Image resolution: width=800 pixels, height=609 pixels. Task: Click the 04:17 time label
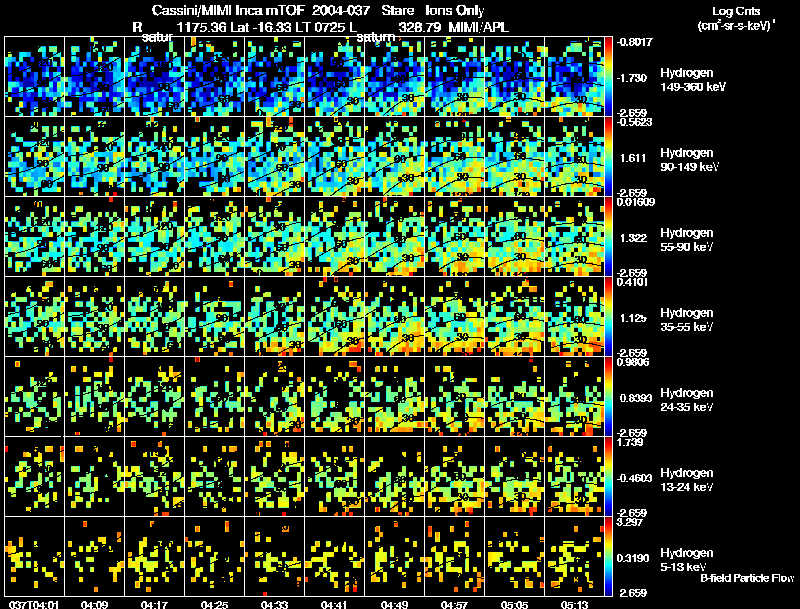(154, 604)
